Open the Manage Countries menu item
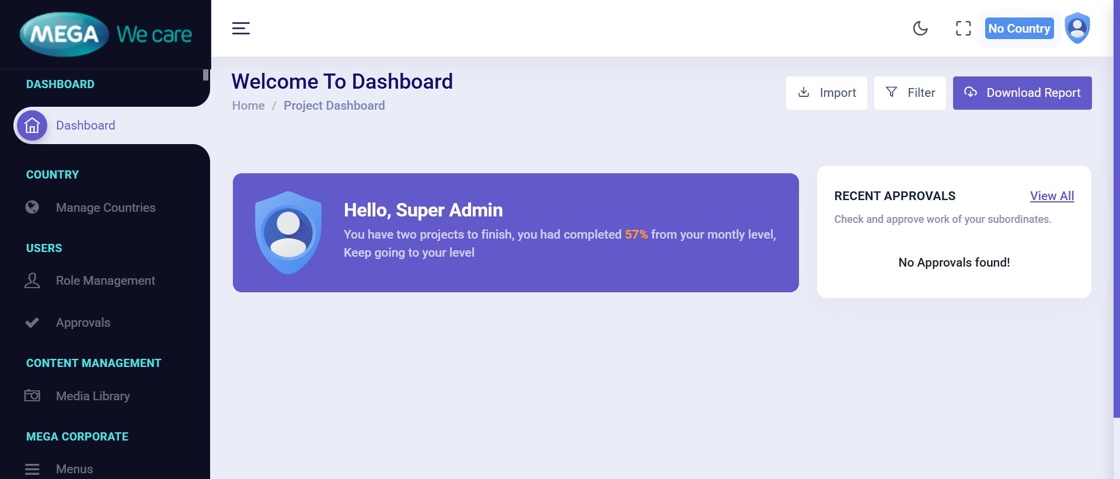The height and width of the screenshot is (479, 1120). click(105, 208)
